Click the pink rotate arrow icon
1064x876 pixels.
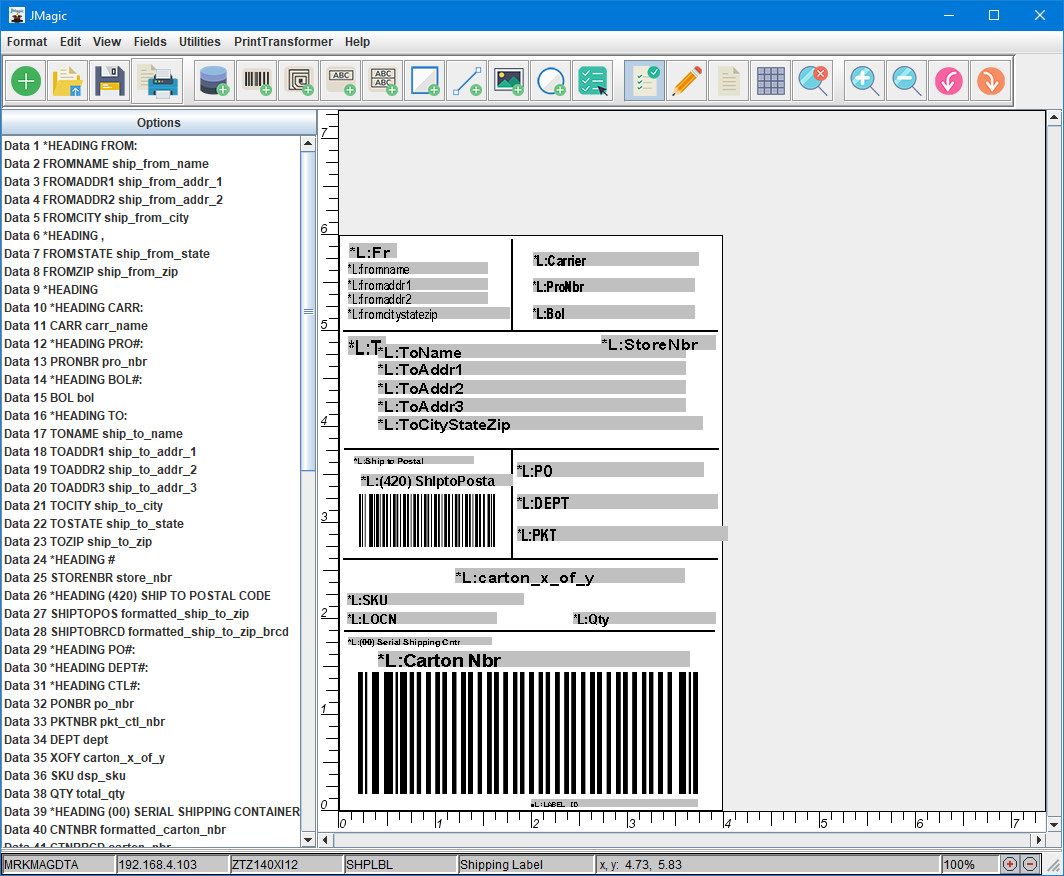[x=949, y=81]
